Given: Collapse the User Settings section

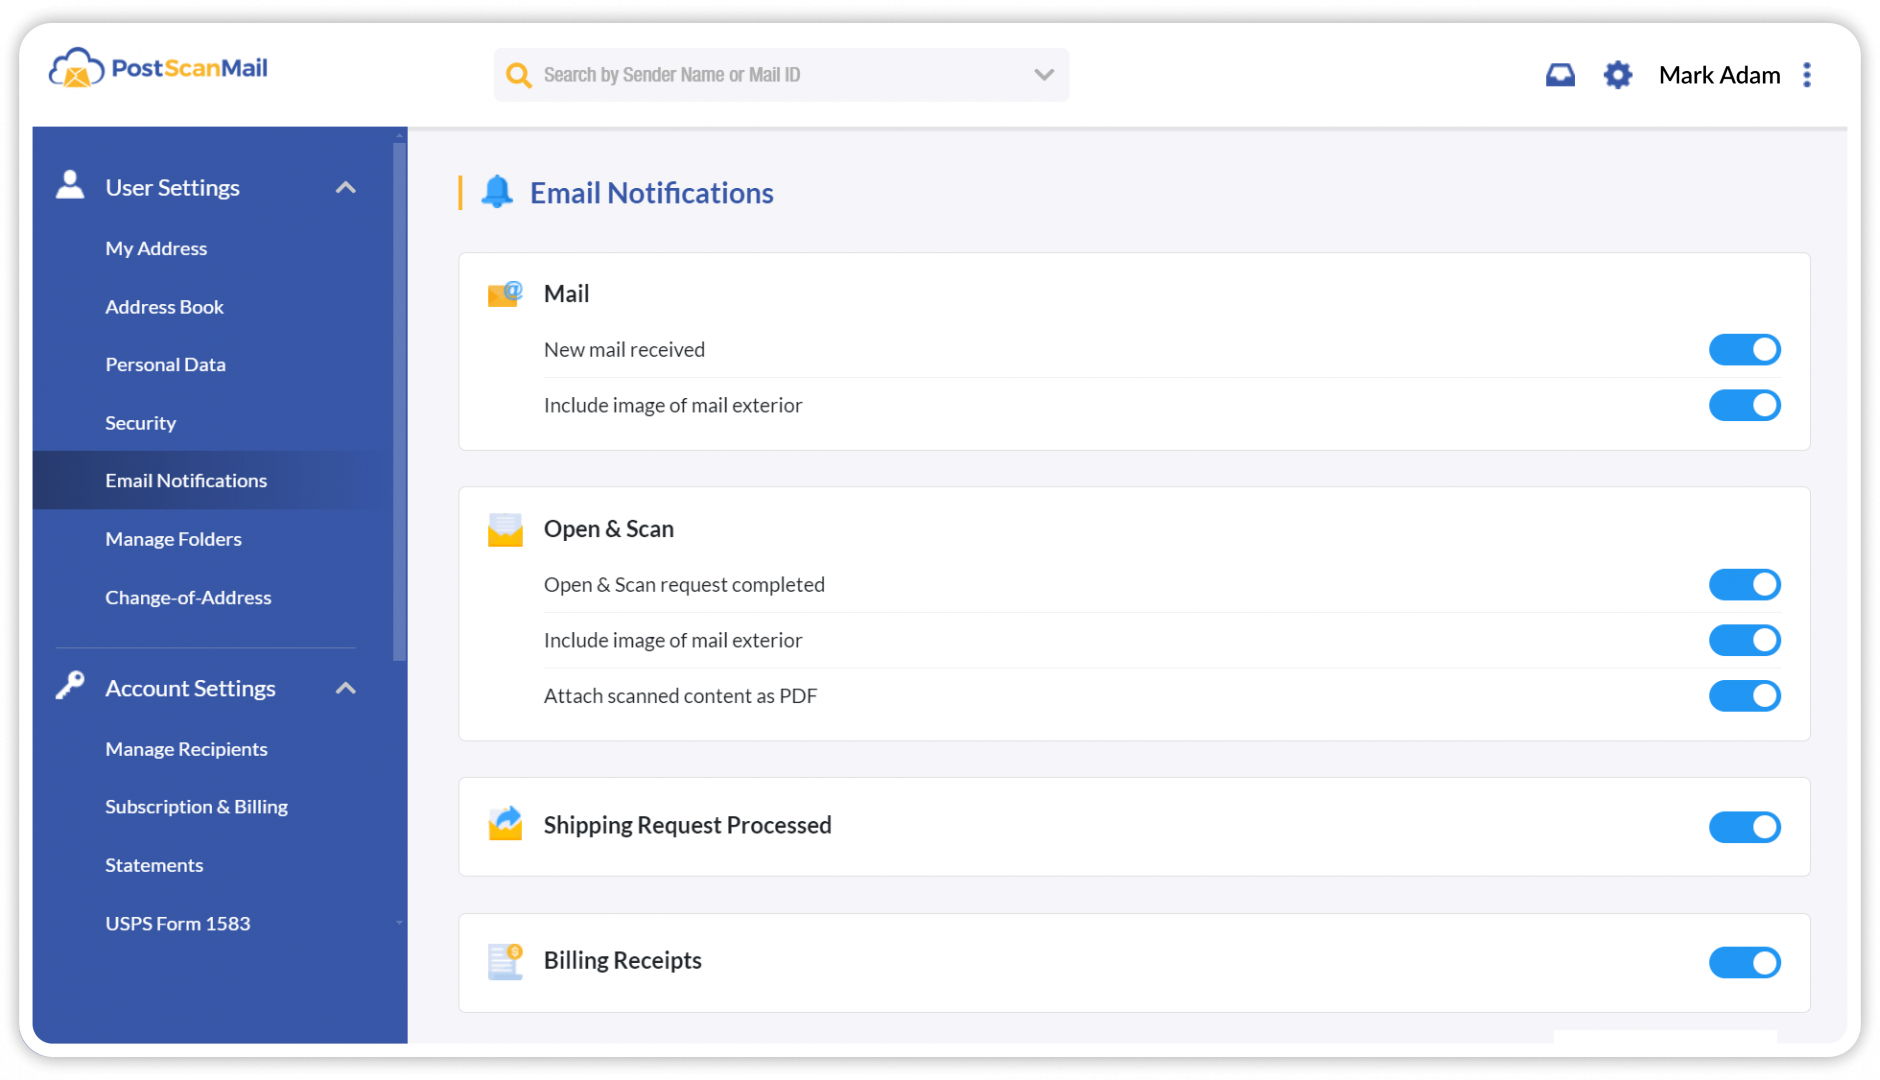Looking at the screenshot, I should click(346, 187).
